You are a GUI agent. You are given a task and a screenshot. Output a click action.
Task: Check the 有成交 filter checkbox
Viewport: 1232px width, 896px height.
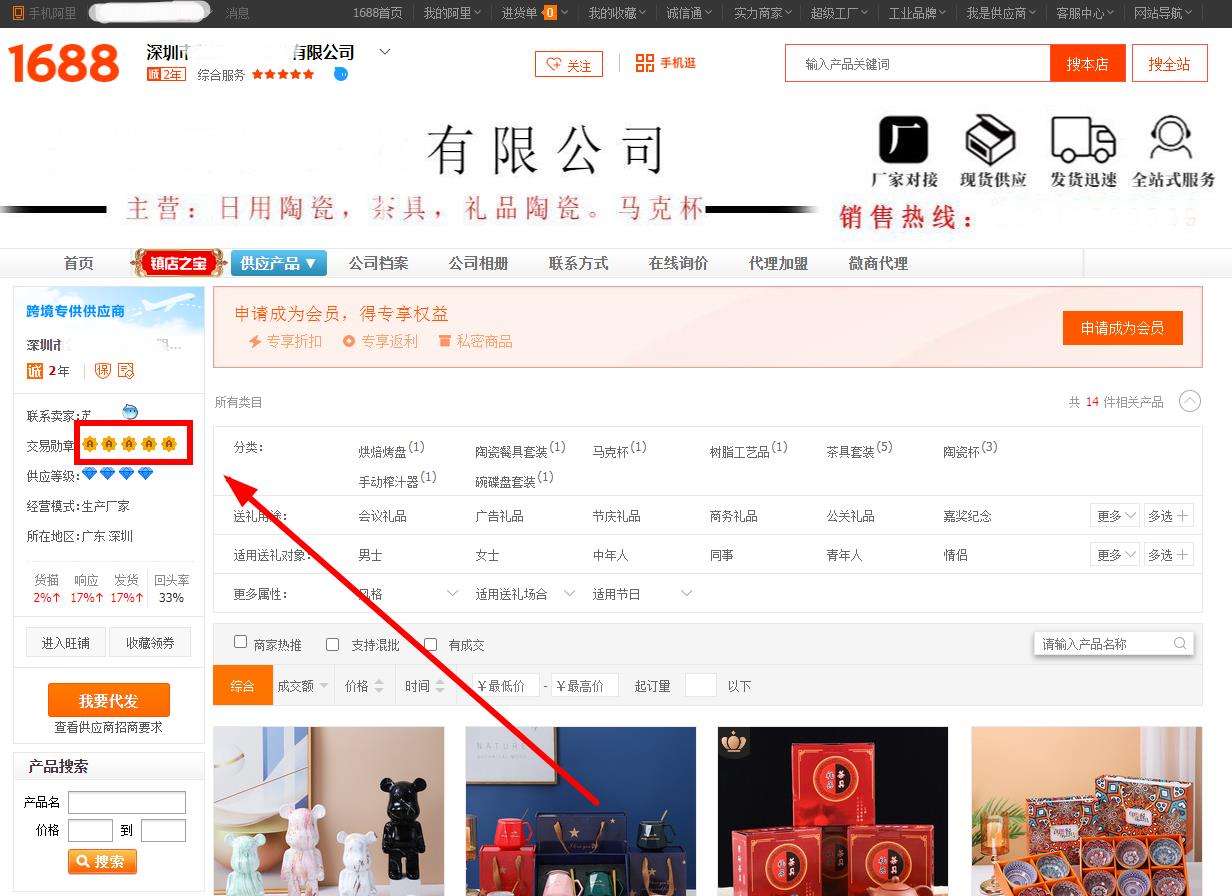click(x=430, y=645)
